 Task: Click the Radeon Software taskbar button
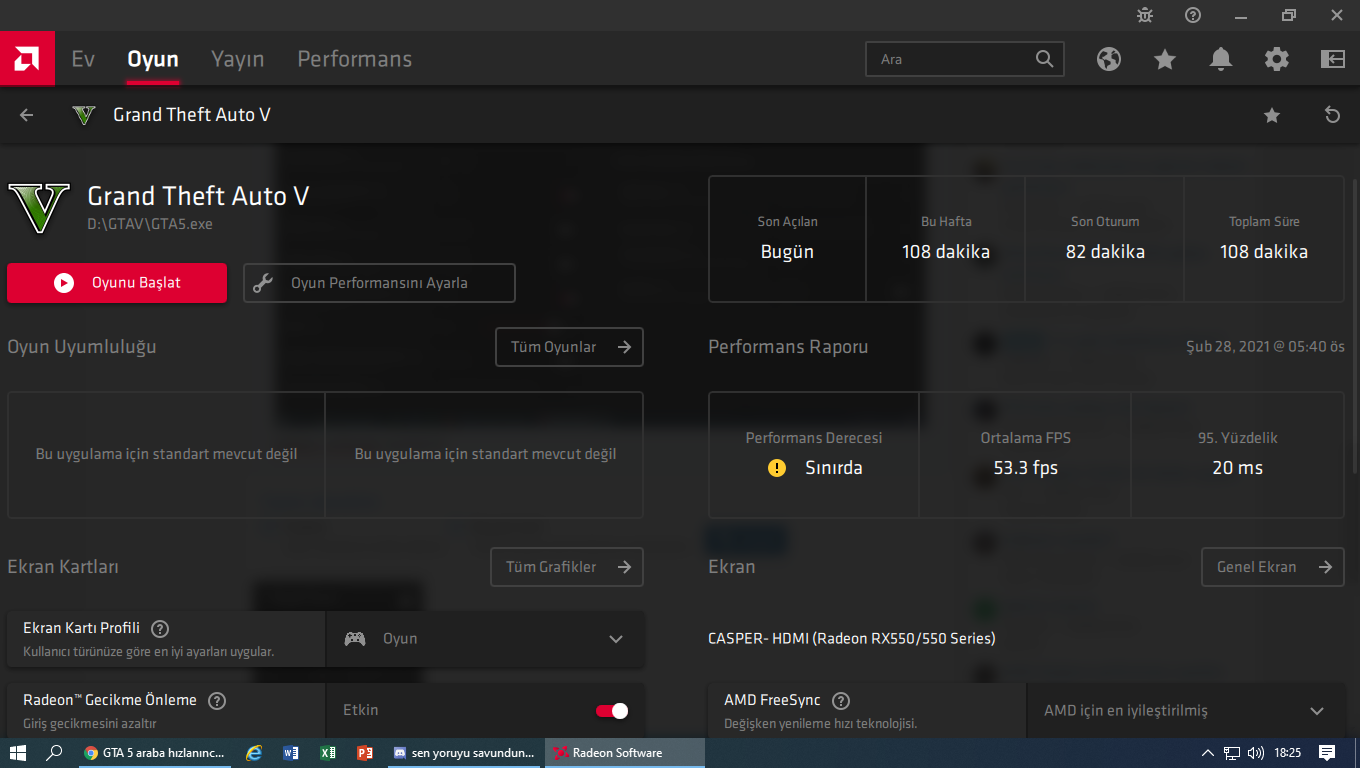(x=625, y=753)
